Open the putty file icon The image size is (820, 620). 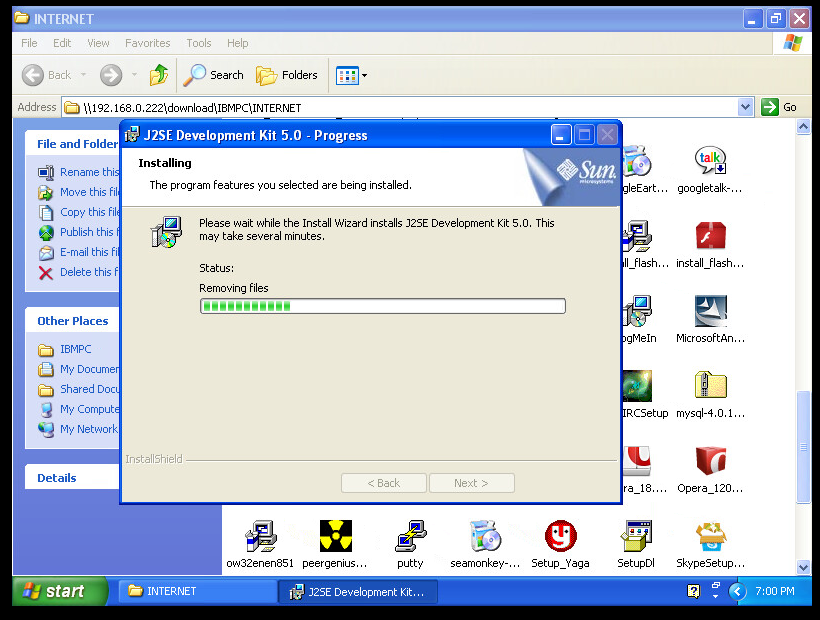(x=410, y=537)
